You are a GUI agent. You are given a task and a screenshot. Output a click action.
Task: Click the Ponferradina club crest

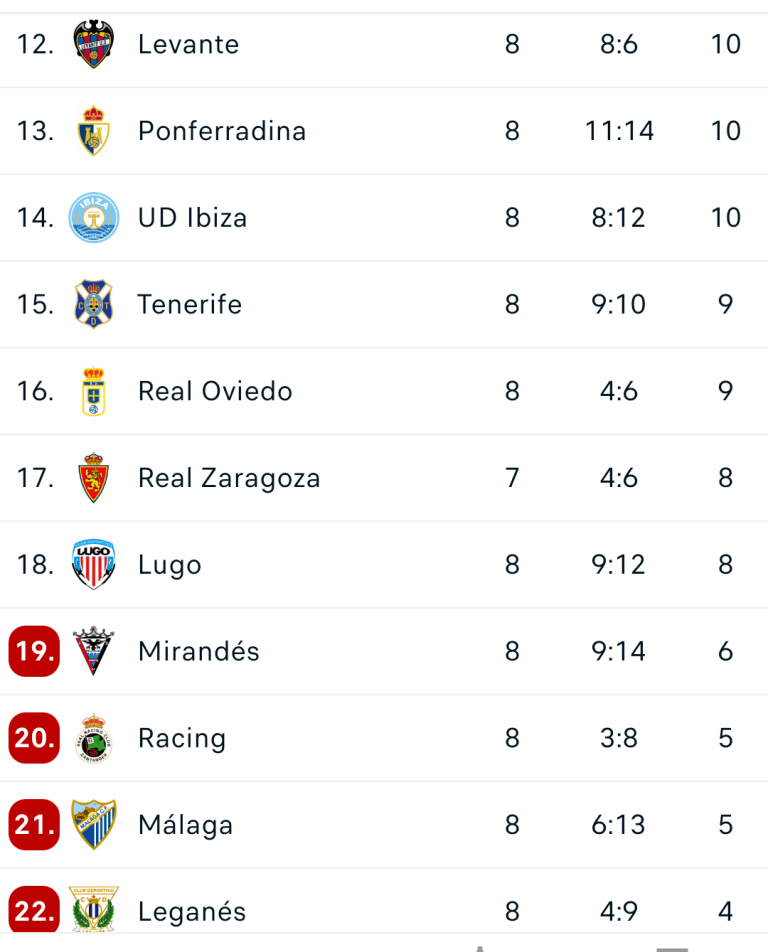tap(94, 131)
